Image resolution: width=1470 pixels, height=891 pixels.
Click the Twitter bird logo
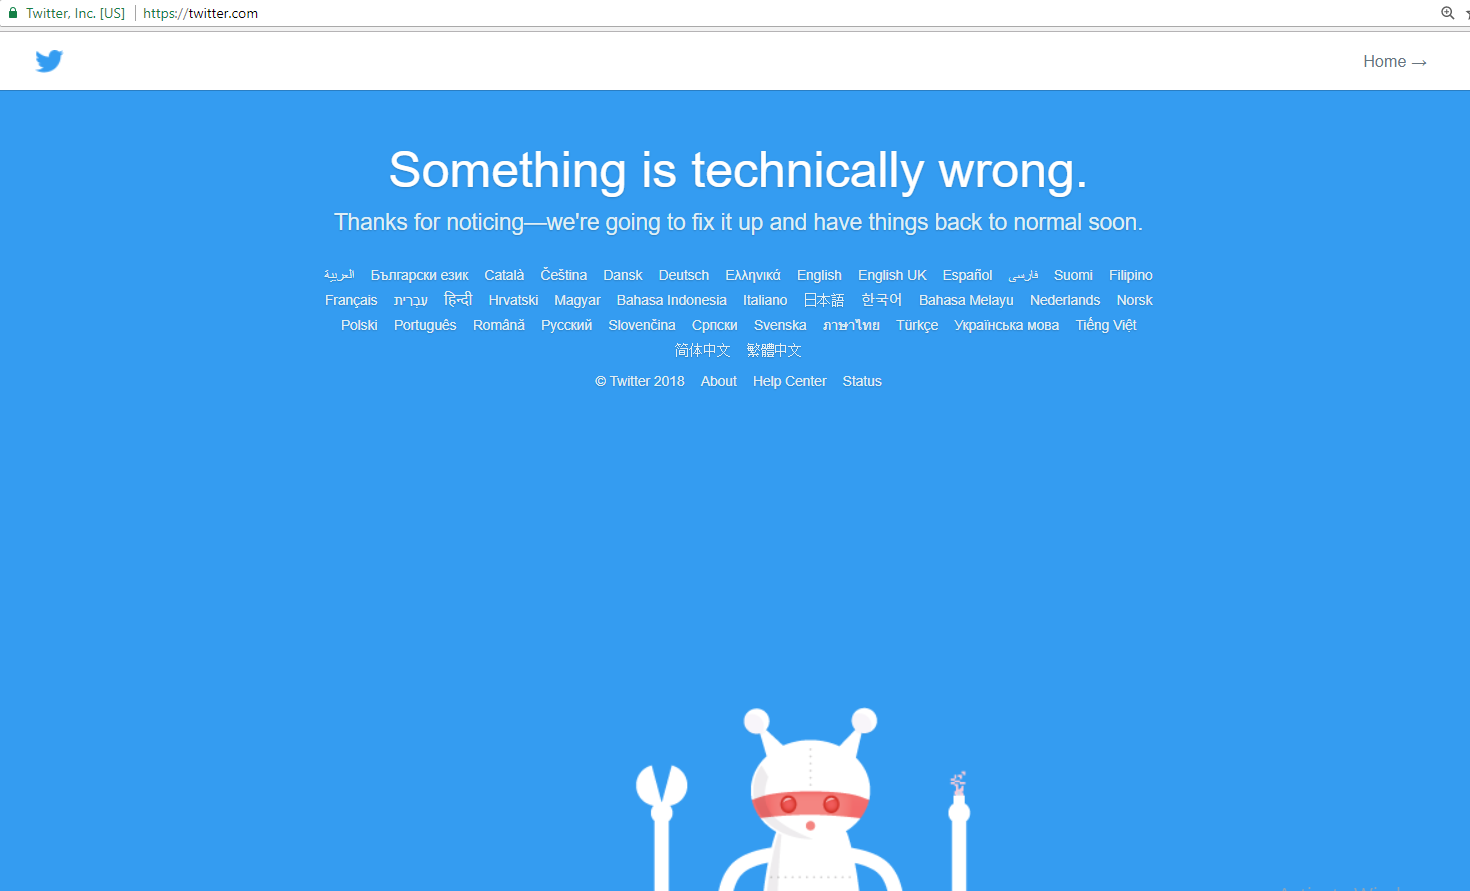[x=49, y=61]
